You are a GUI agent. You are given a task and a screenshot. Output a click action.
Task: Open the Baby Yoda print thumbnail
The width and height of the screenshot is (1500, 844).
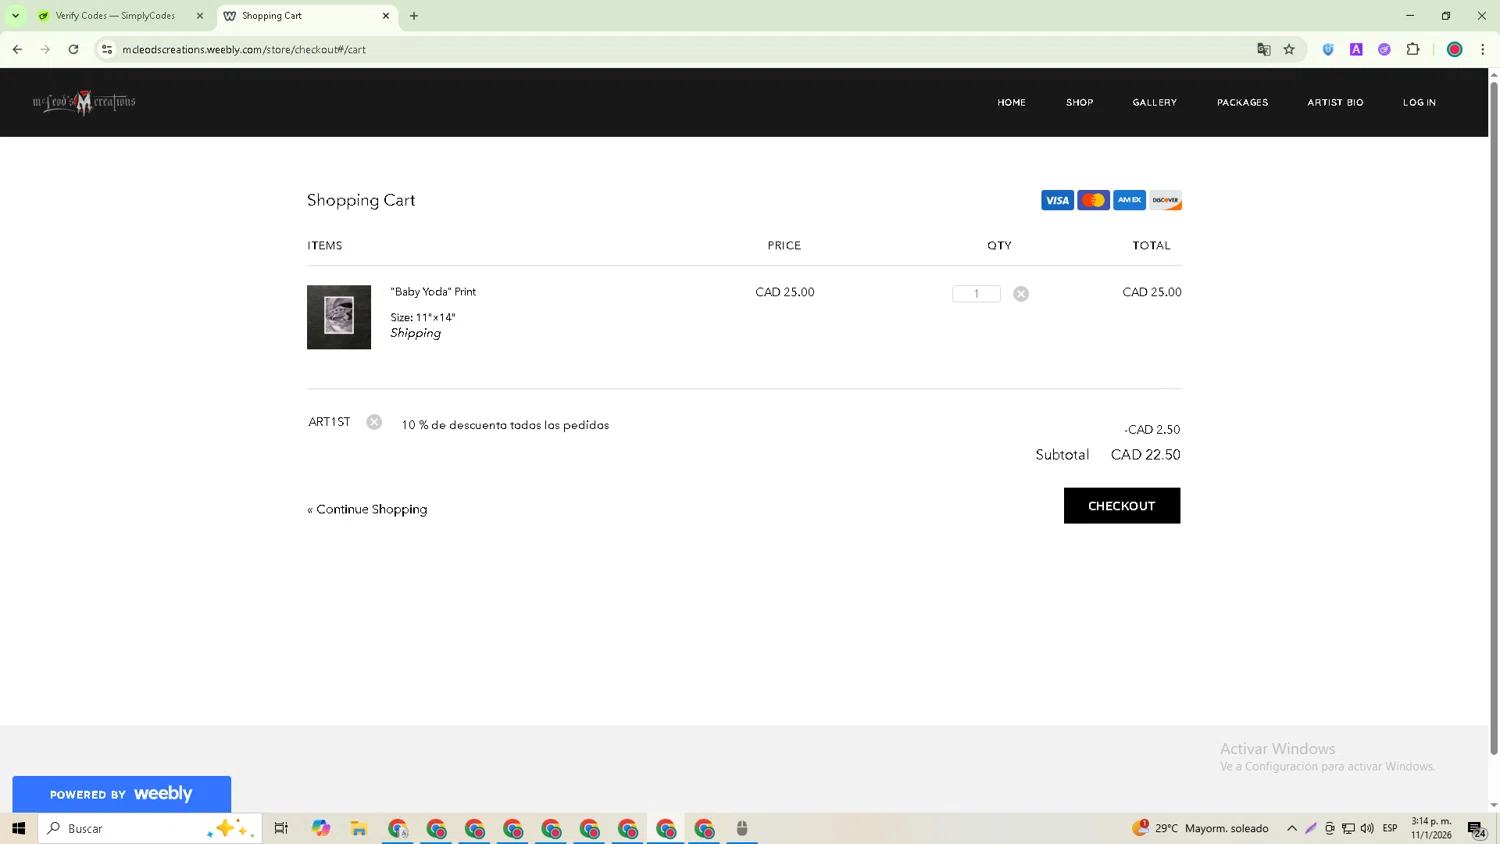[339, 317]
